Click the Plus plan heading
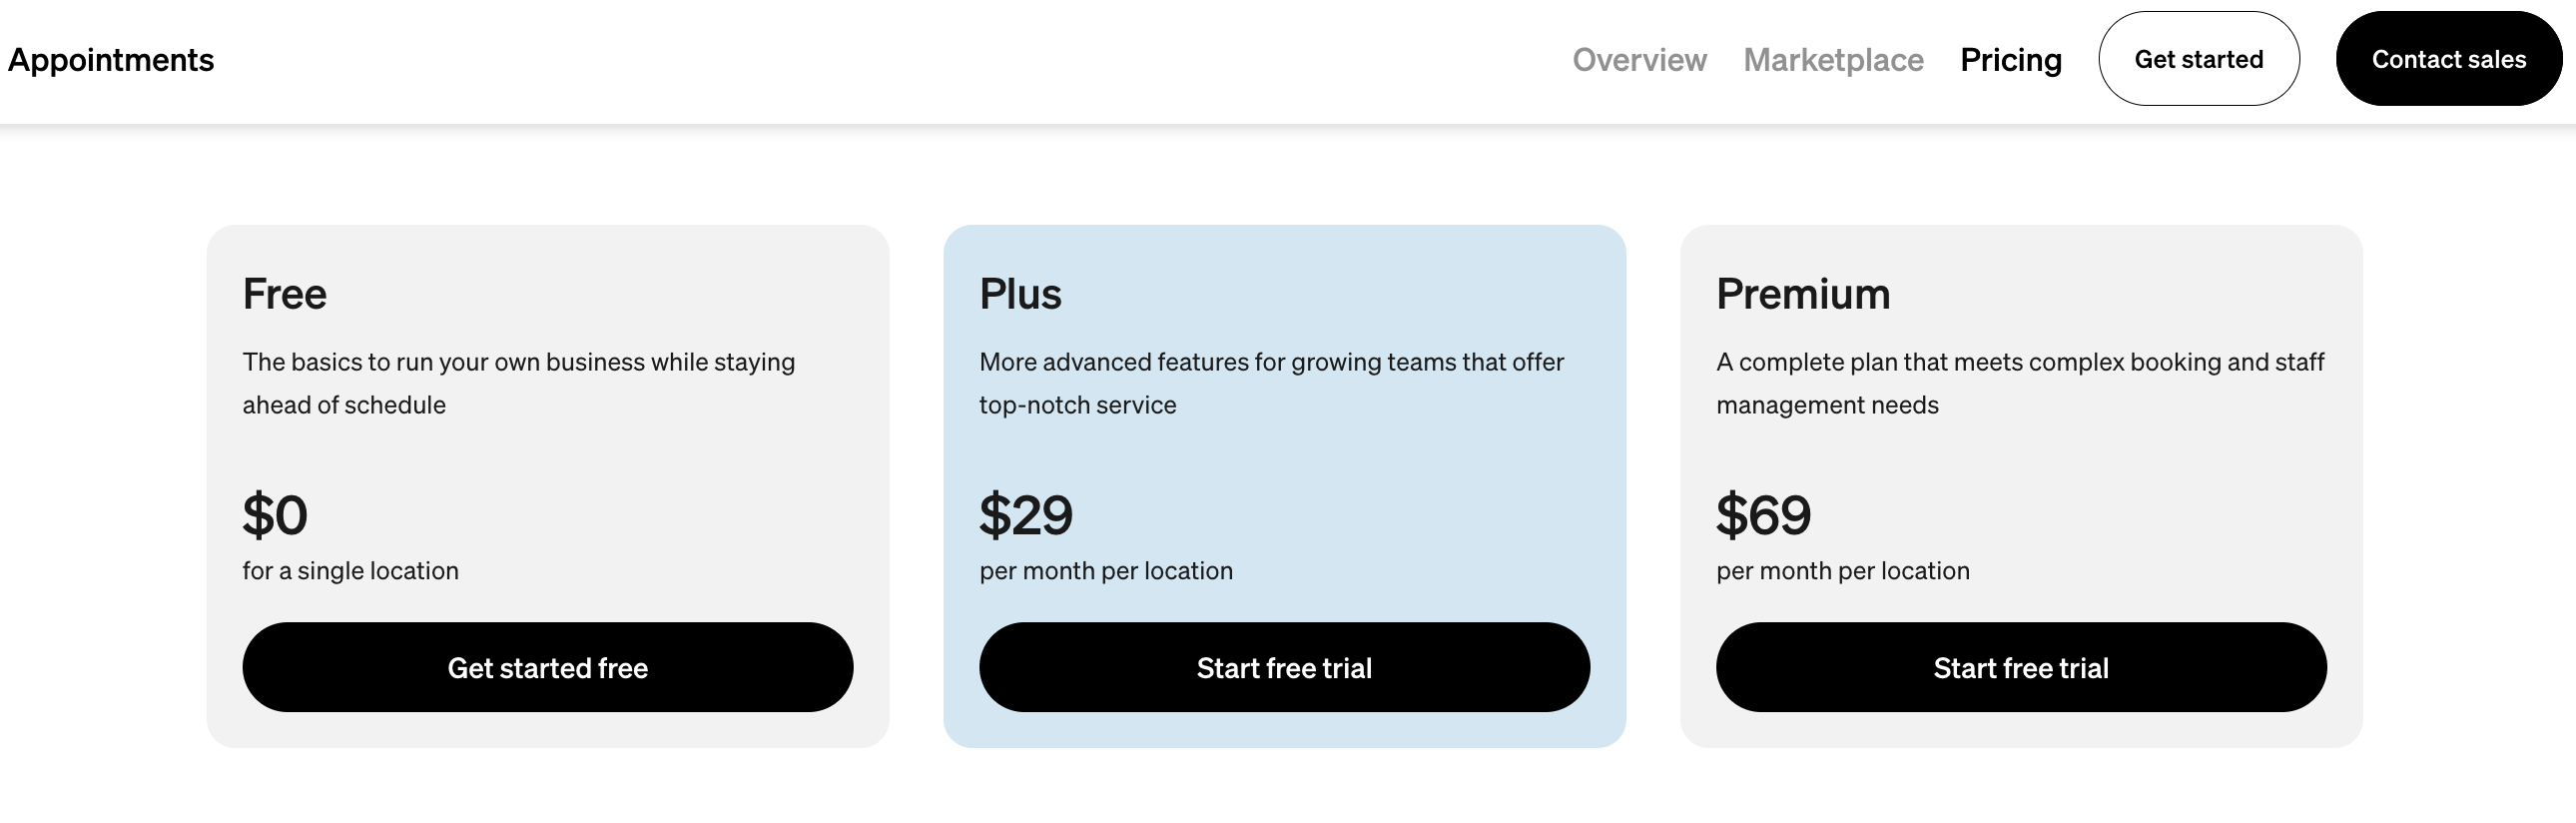2576x823 pixels. coord(1020,294)
